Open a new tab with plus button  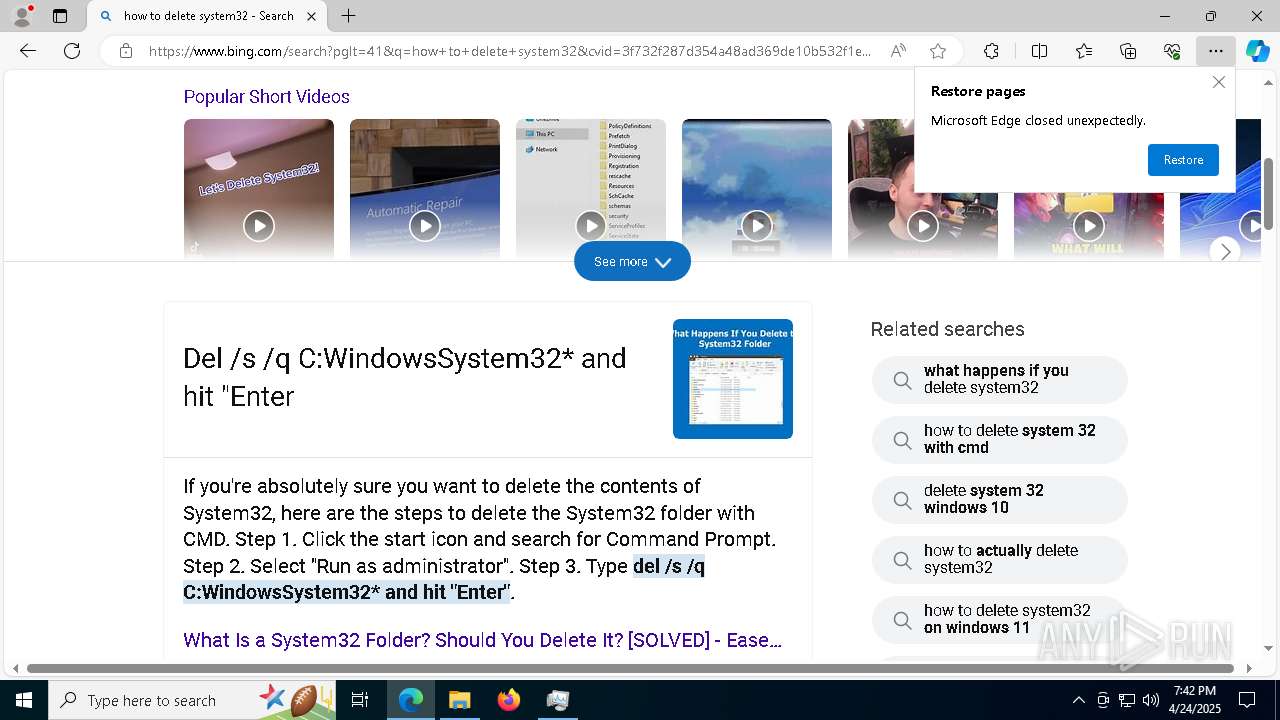tap(348, 16)
